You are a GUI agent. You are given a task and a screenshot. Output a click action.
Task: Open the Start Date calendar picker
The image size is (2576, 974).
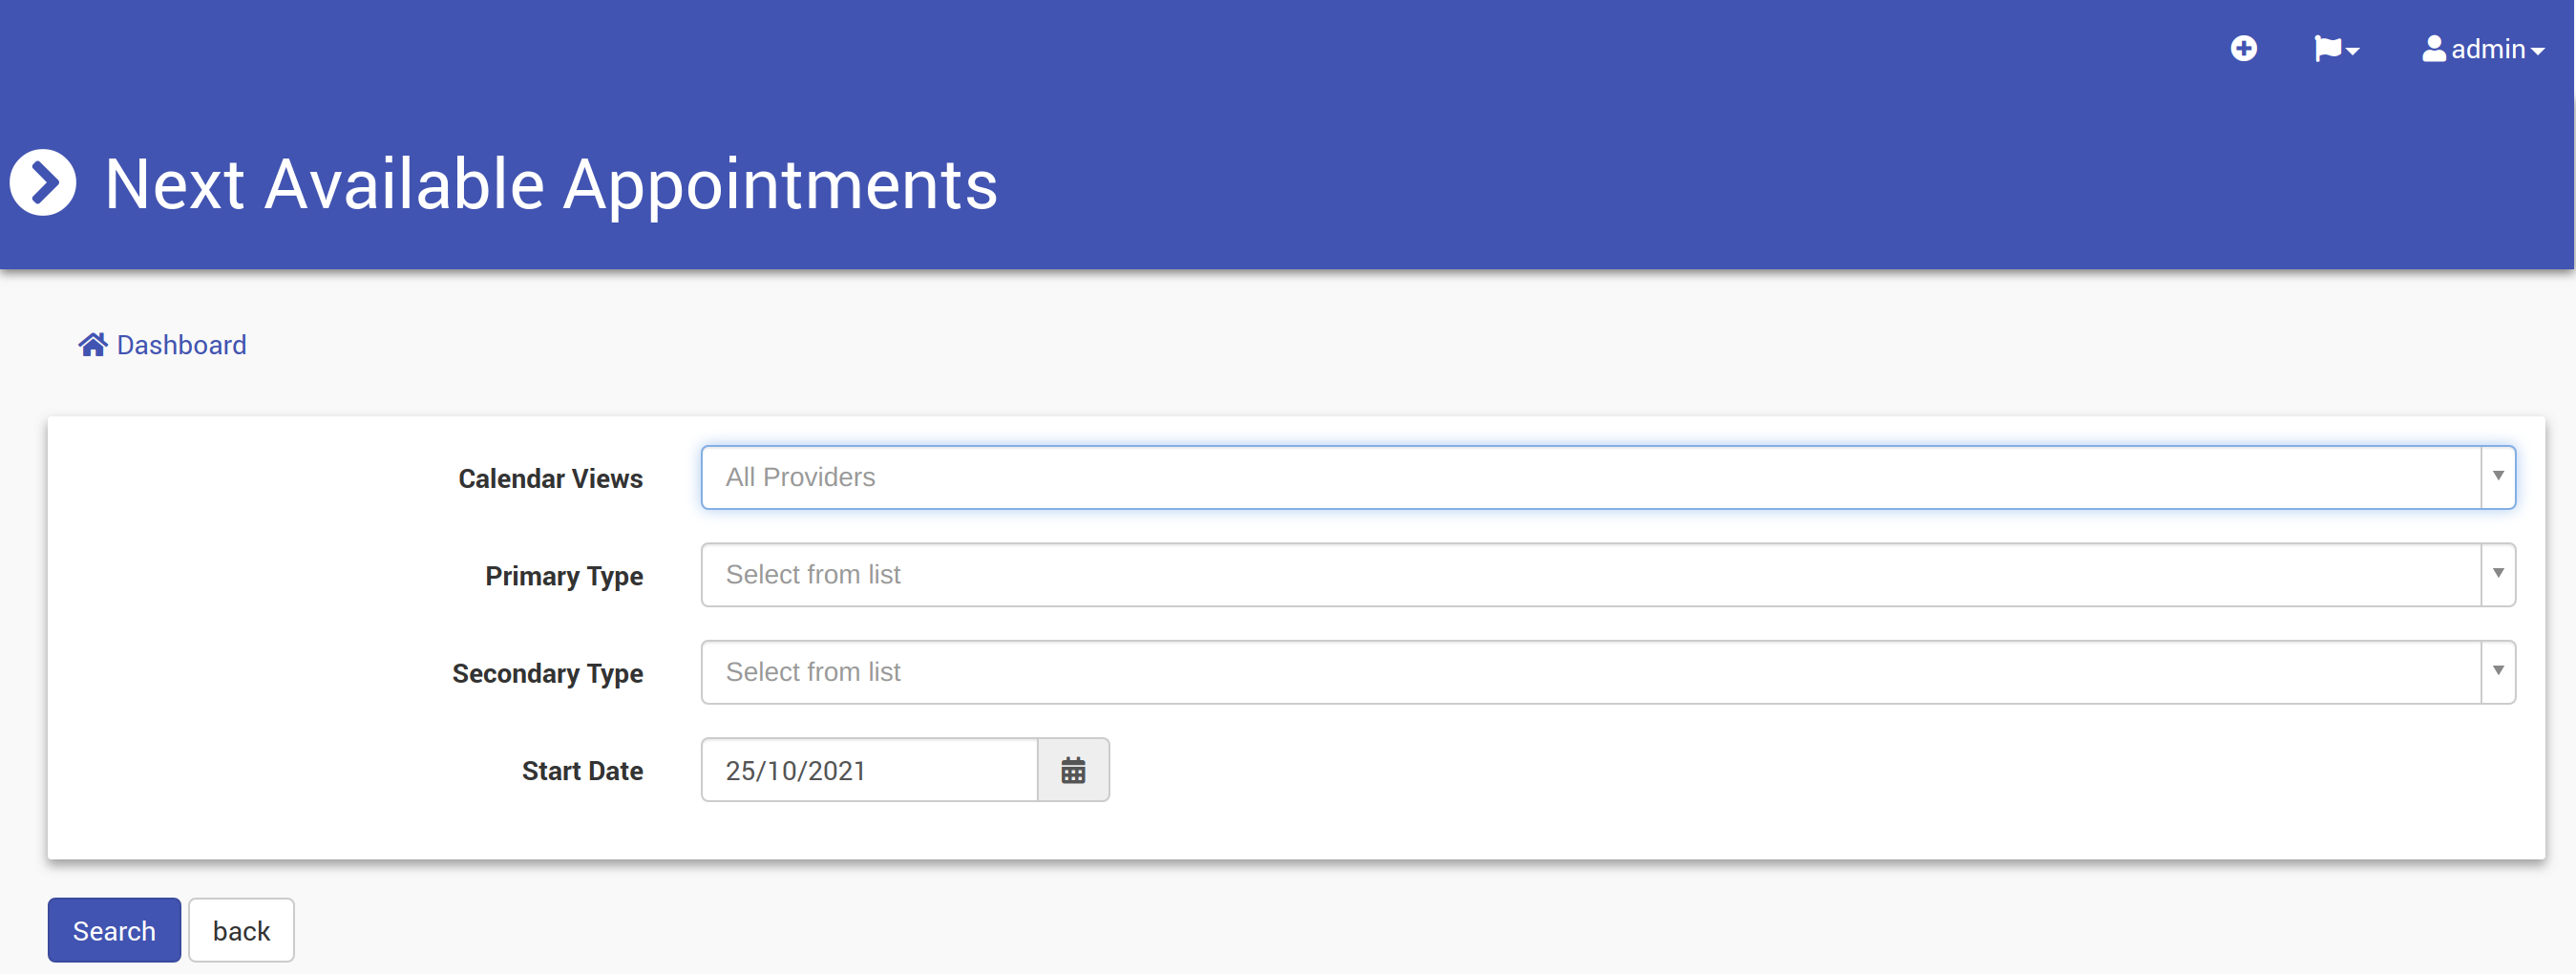point(1073,770)
